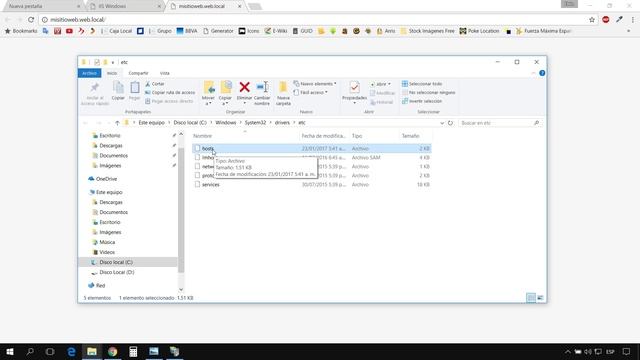Check the checkbox beside hosts file
This screenshot has width=640, height=360.
click(197, 149)
